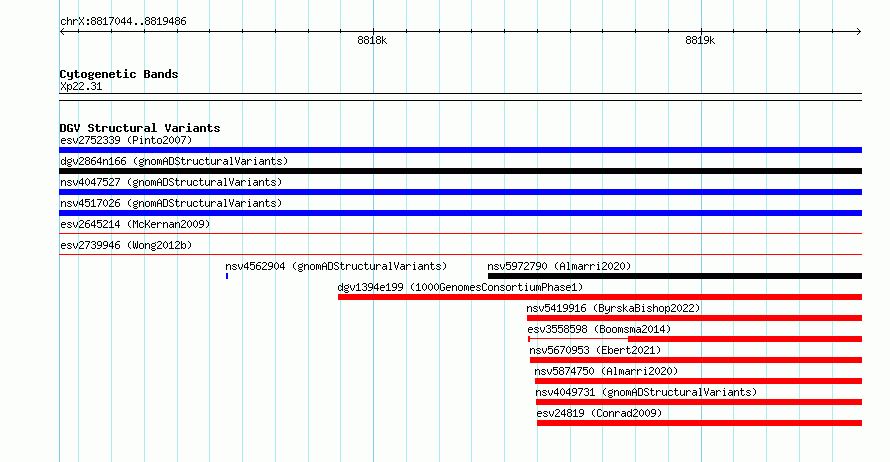Open dgv2864n166 gnomAD variant label
The width and height of the screenshot is (890, 462).
coord(174,161)
